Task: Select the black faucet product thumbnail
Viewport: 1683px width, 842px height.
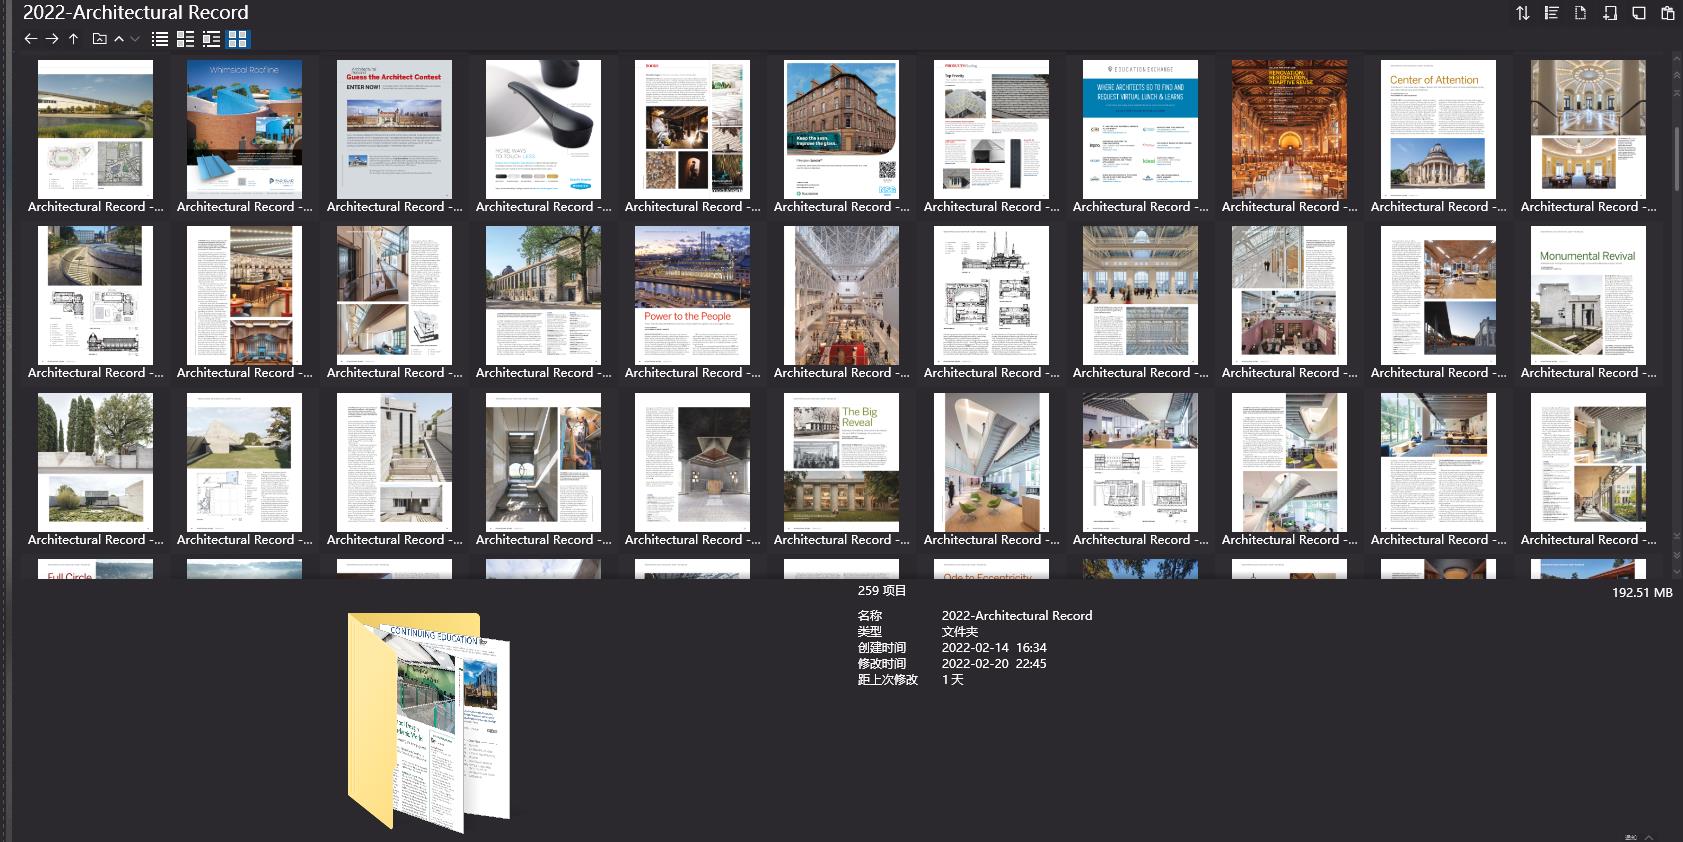Action: pos(543,129)
